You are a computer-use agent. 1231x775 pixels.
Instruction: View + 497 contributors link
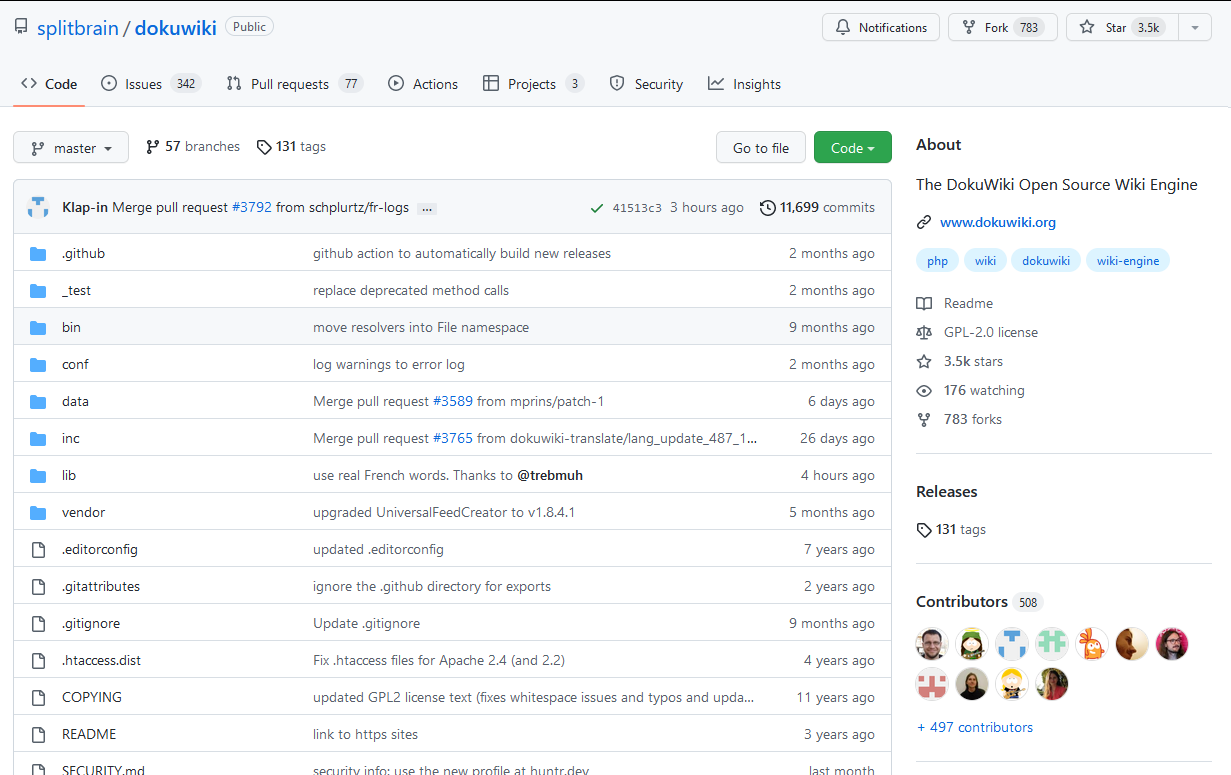click(x=975, y=727)
